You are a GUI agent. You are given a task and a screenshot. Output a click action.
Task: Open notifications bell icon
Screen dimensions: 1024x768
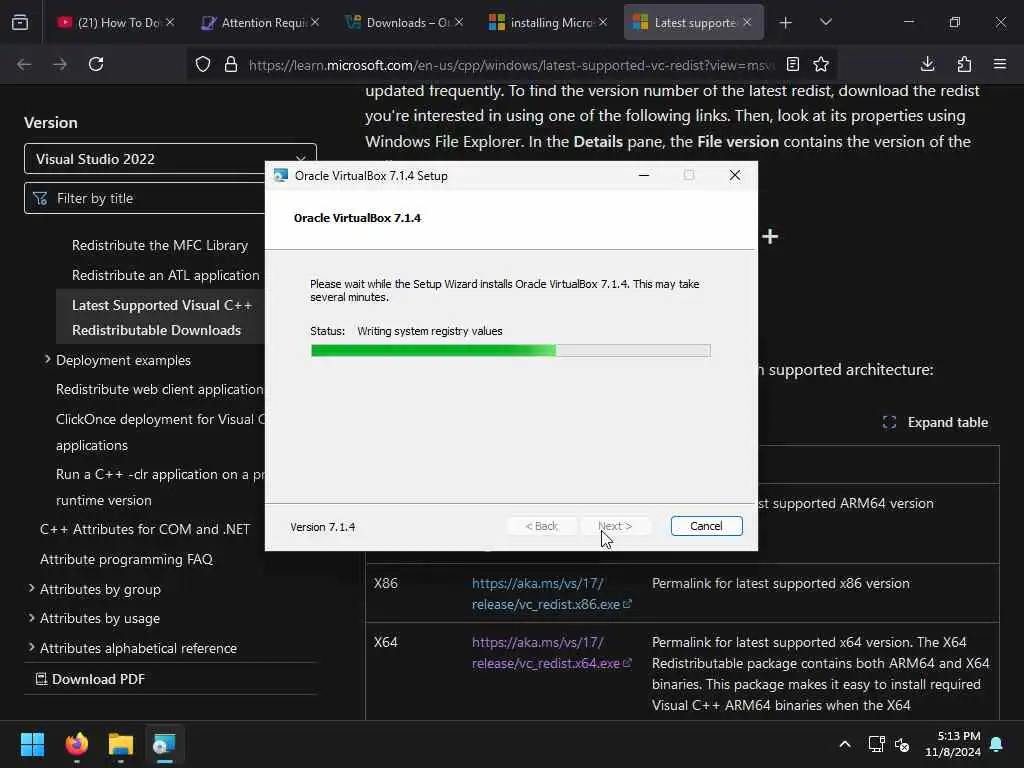point(997,744)
